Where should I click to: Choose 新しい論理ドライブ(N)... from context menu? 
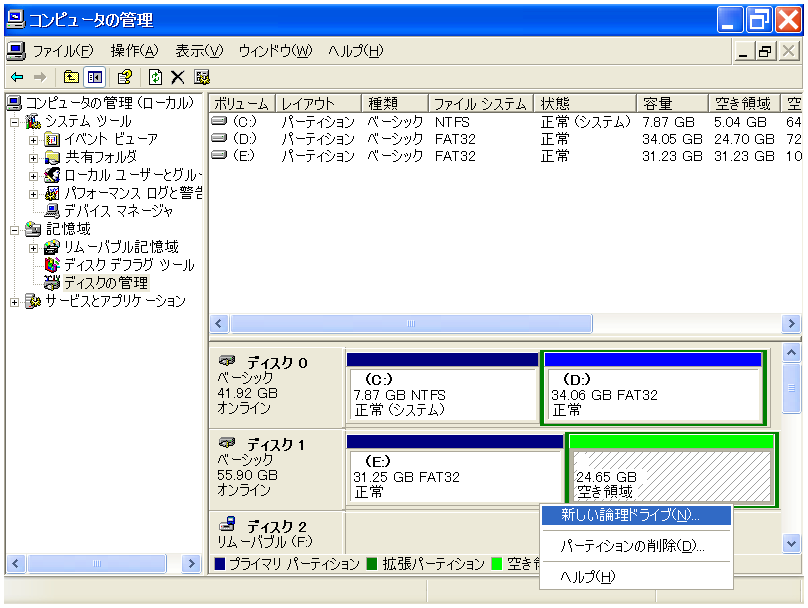(636, 515)
